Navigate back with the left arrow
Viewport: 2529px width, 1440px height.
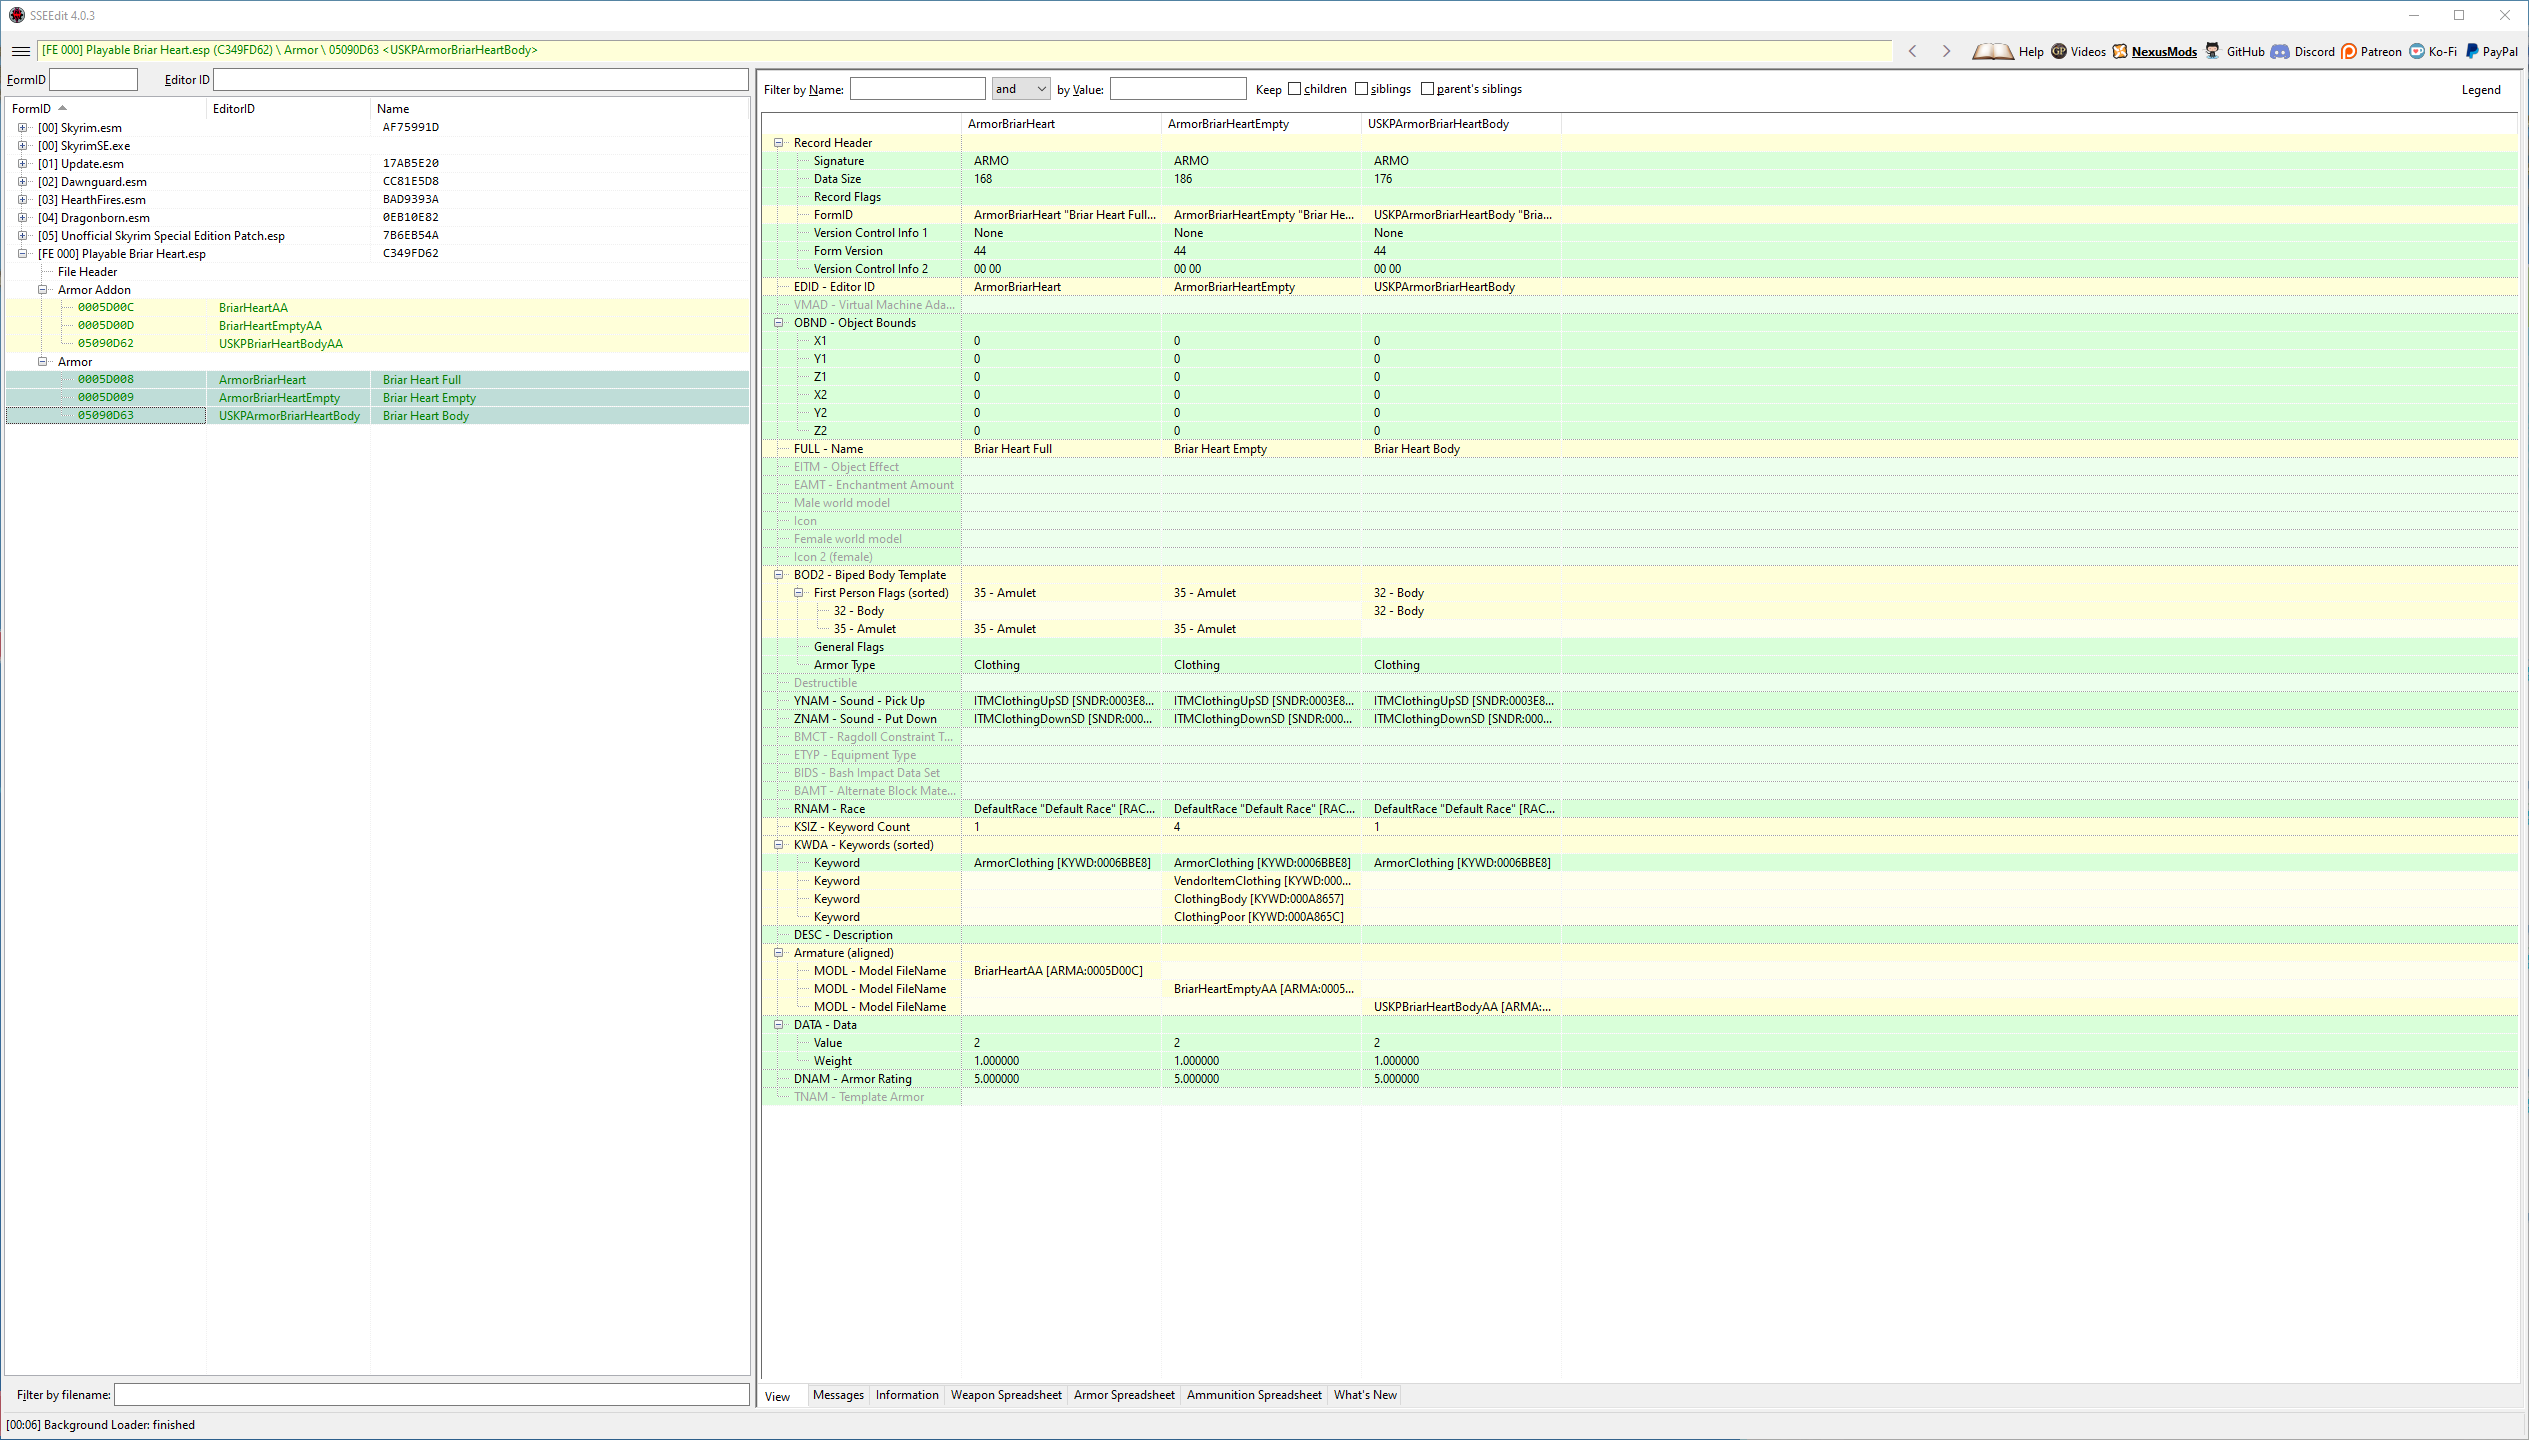(x=1912, y=51)
